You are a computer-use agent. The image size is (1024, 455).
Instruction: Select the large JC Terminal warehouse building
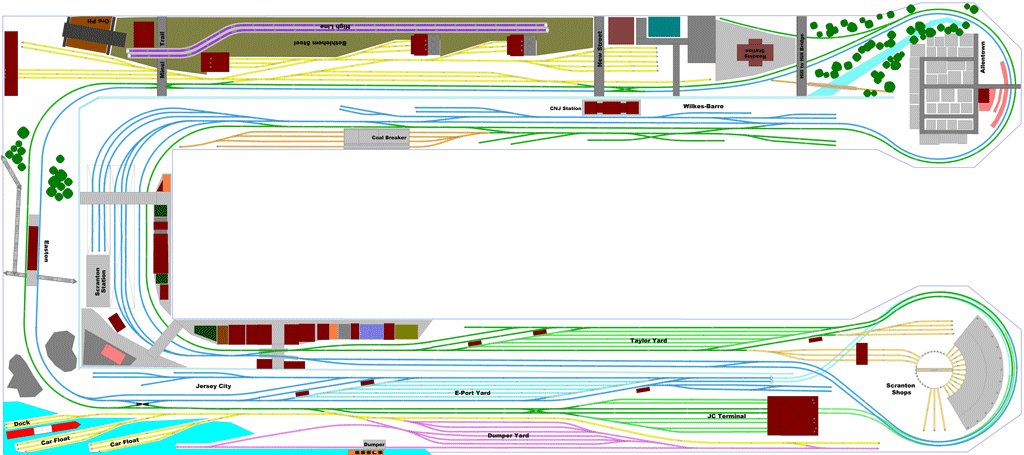point(793,415)
